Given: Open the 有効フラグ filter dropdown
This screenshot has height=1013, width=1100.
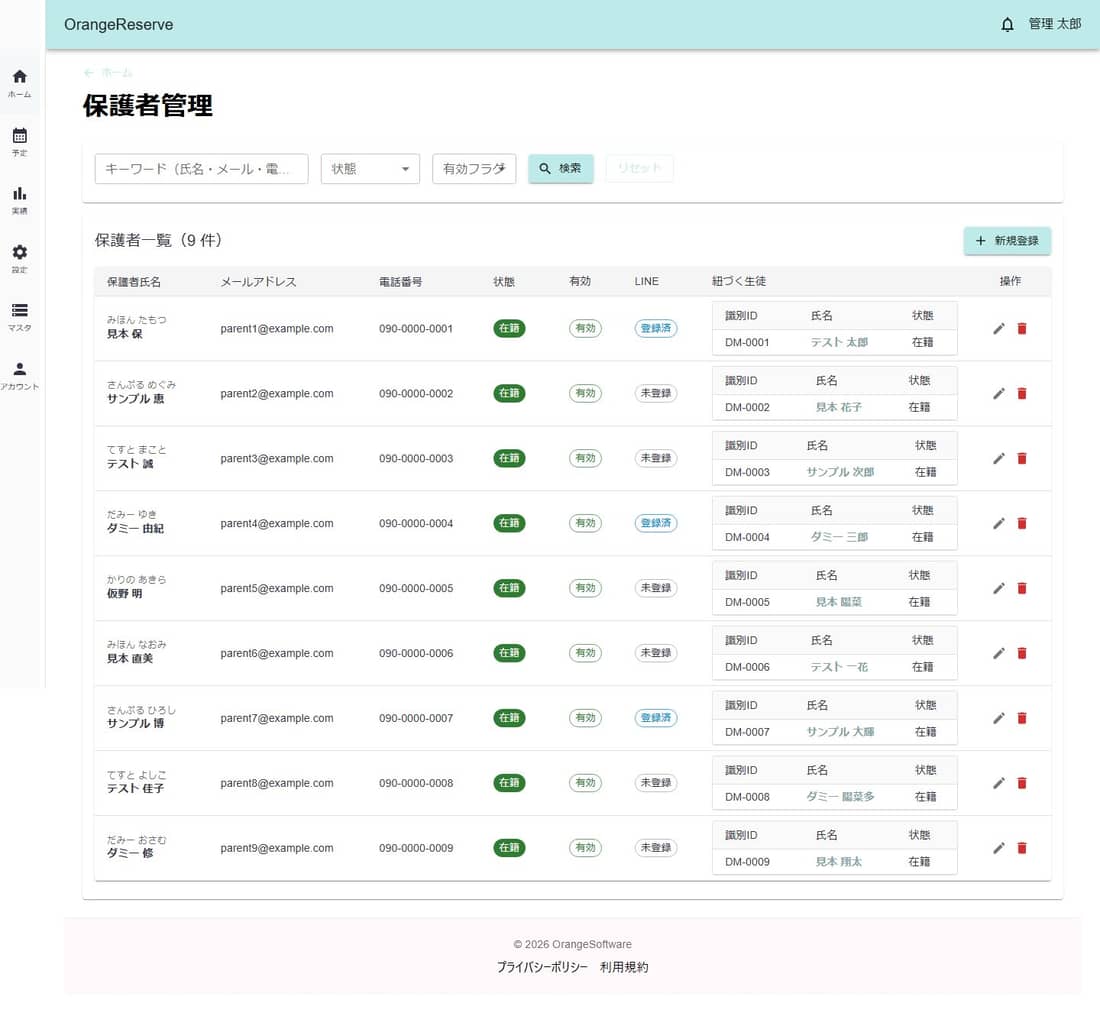Looking at the screenshot, I should (x=474, y=169).
